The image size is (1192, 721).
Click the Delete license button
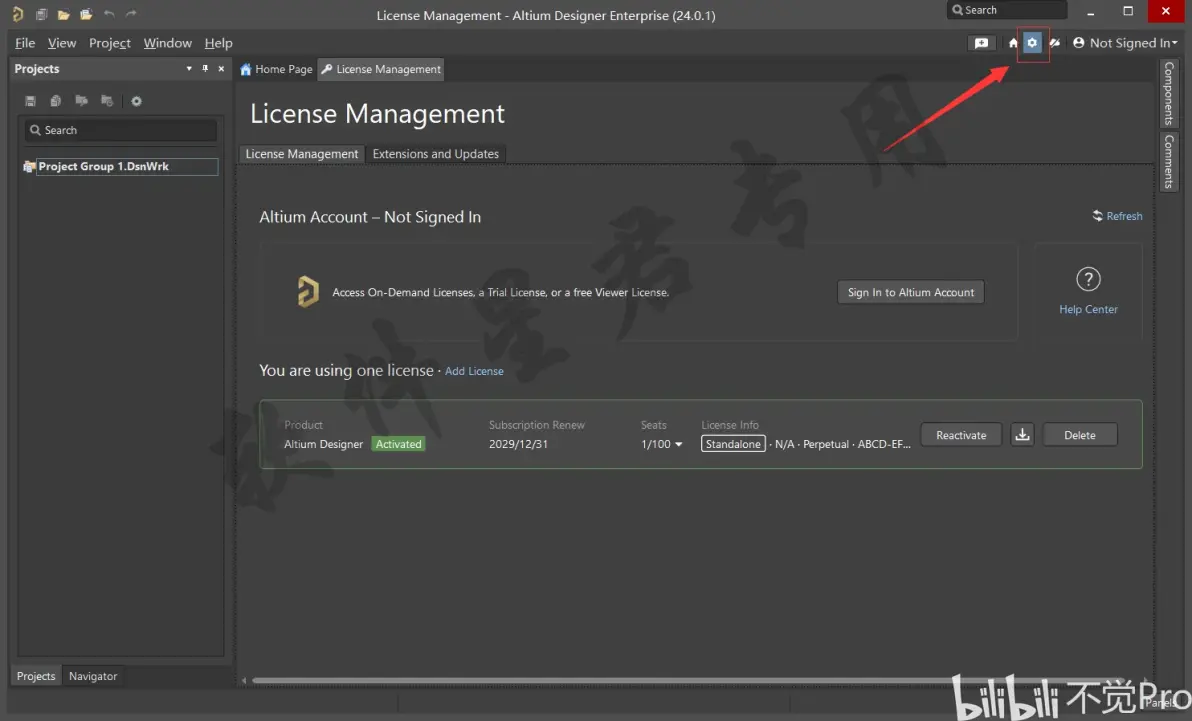point(1079,434)
